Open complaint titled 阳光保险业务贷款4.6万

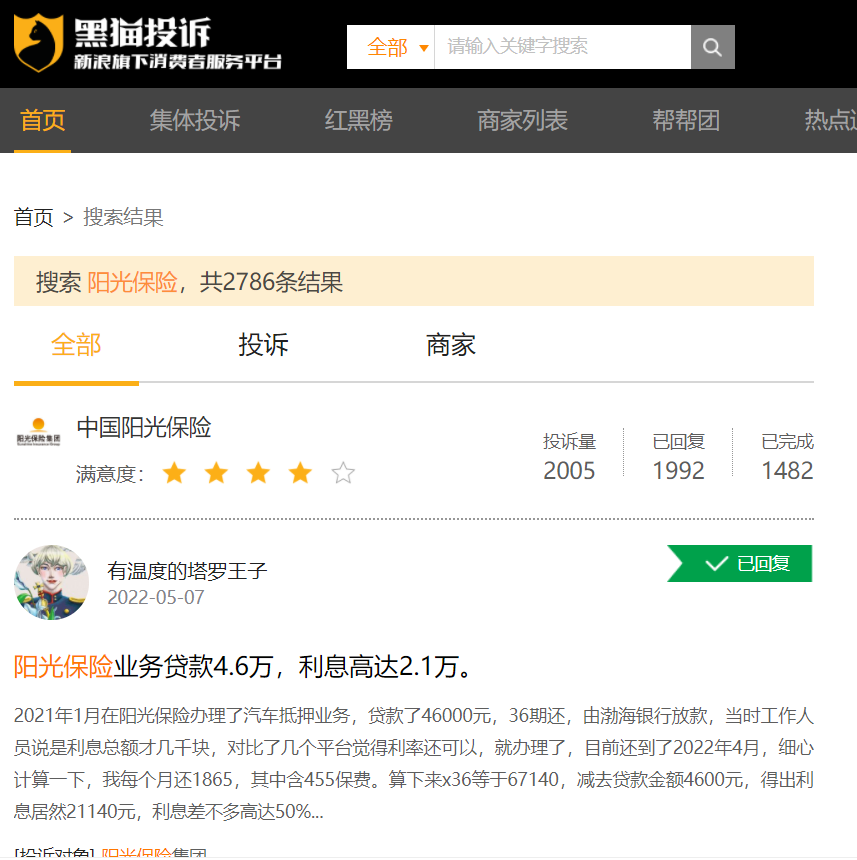click(242, 667)
